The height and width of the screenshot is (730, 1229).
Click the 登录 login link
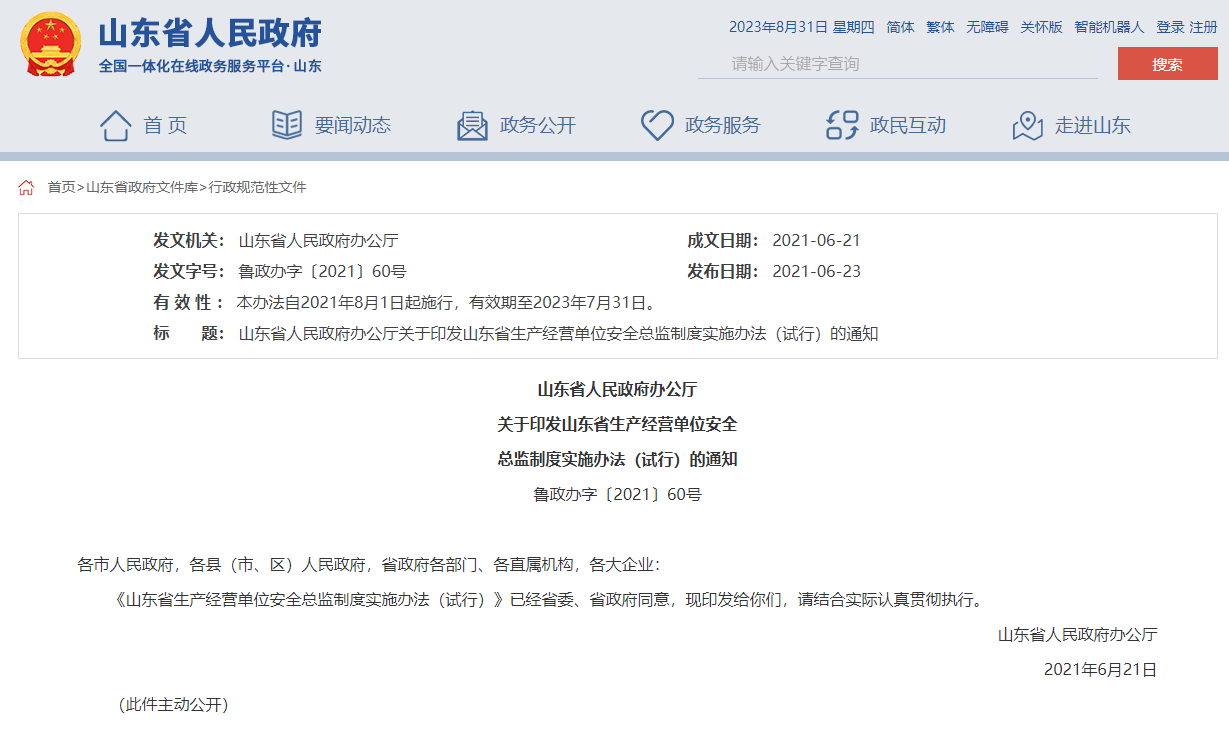1170,27
